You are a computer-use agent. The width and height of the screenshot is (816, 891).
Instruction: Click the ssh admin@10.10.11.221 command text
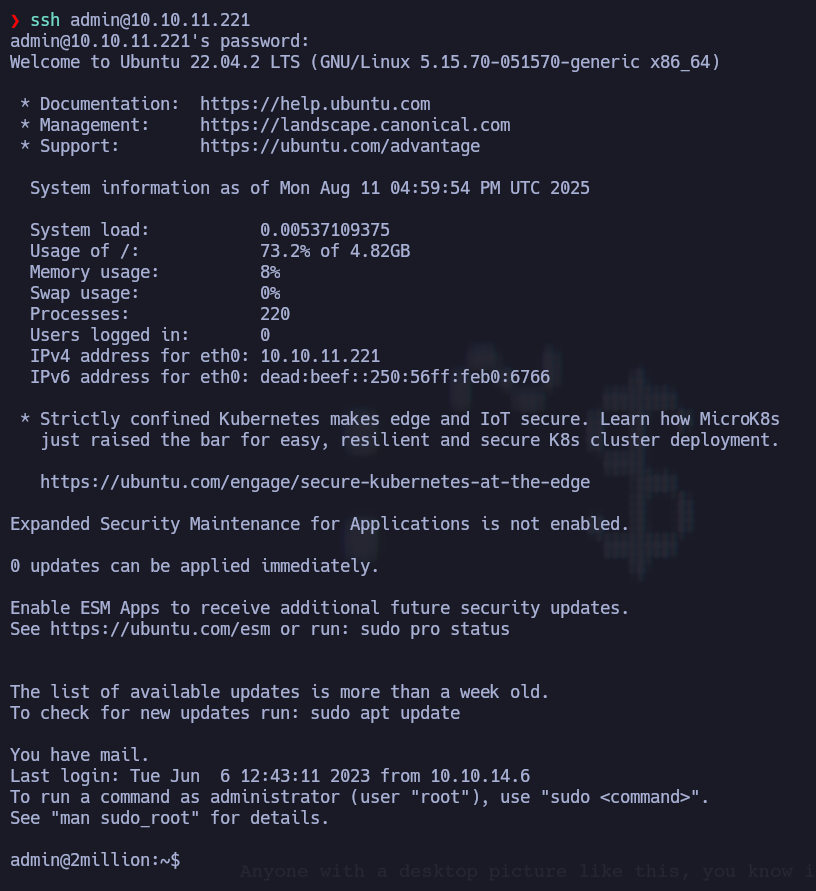140,20
